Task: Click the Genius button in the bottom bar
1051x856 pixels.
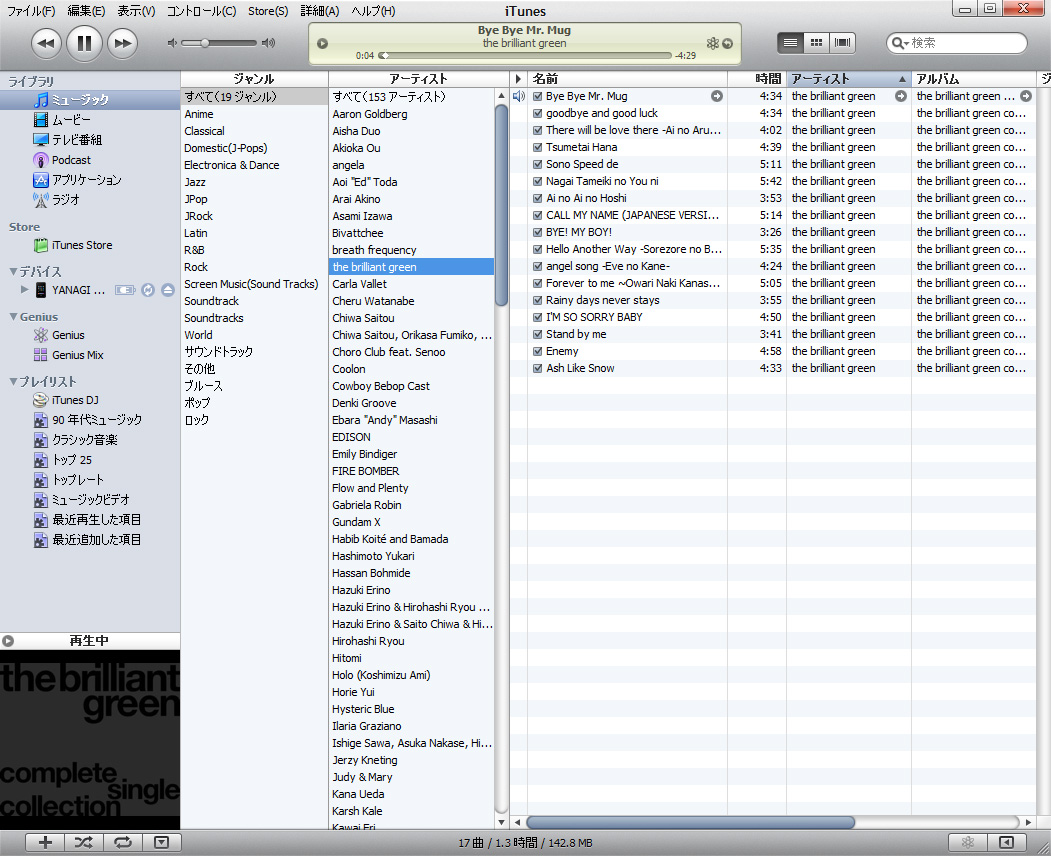Action: tap(968, 843)
